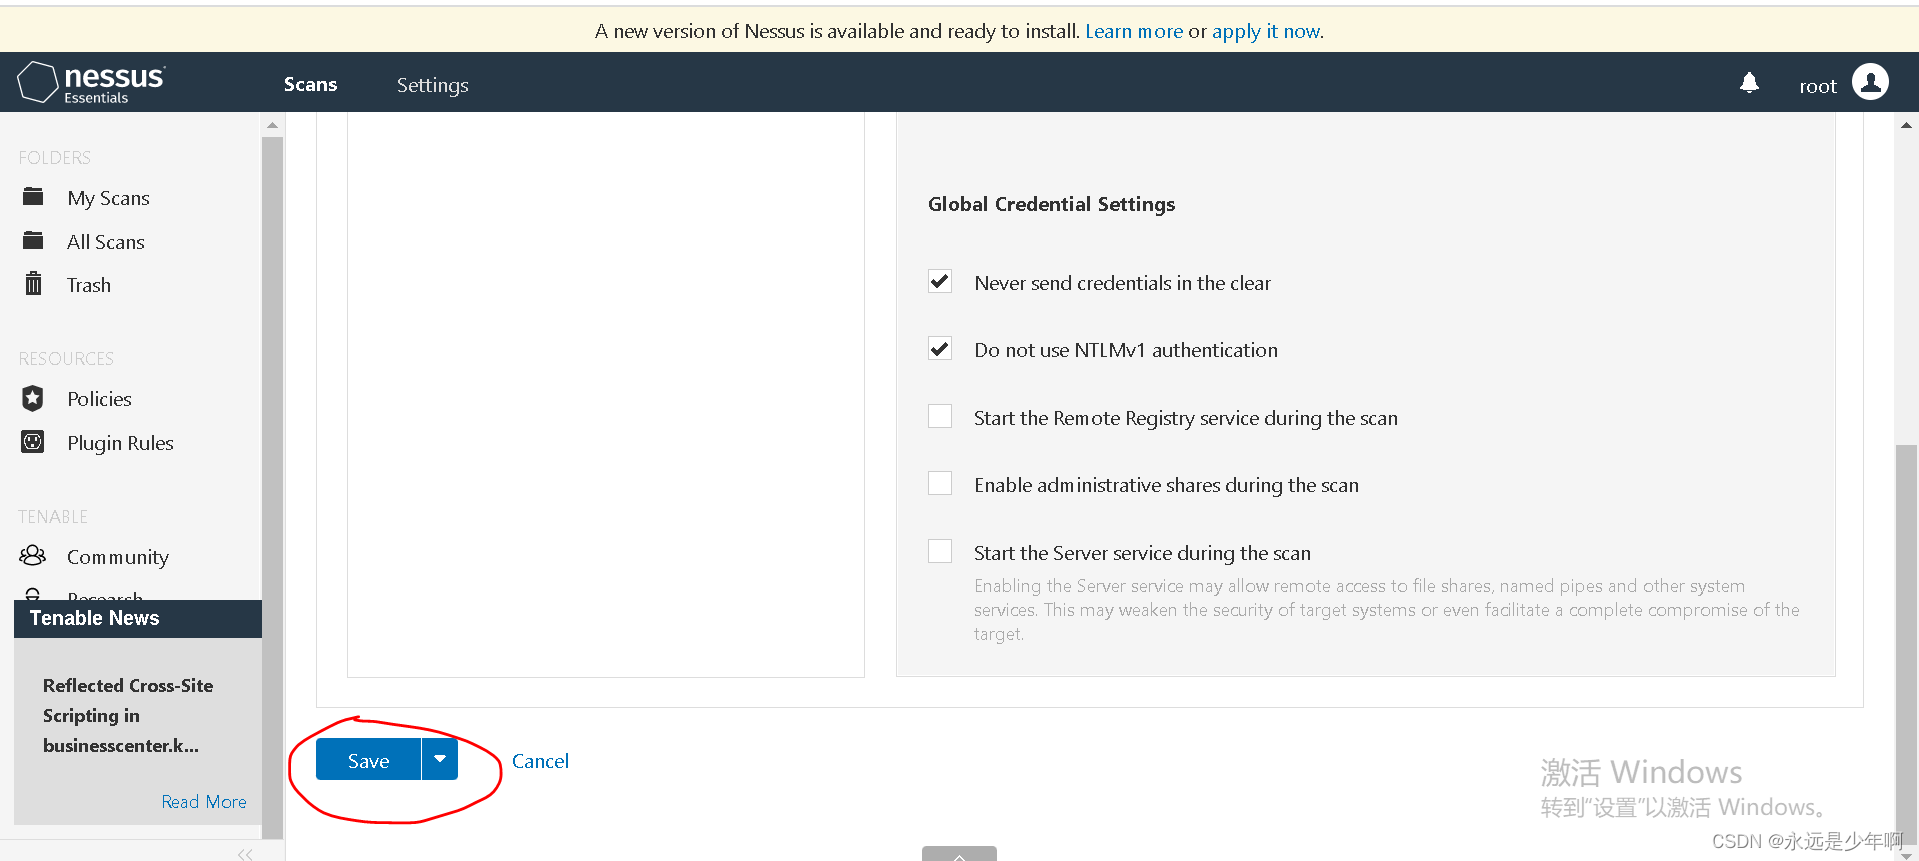Open the Save button dropdown arrow
The image size is (1919, 861).
tap(440, 759)
